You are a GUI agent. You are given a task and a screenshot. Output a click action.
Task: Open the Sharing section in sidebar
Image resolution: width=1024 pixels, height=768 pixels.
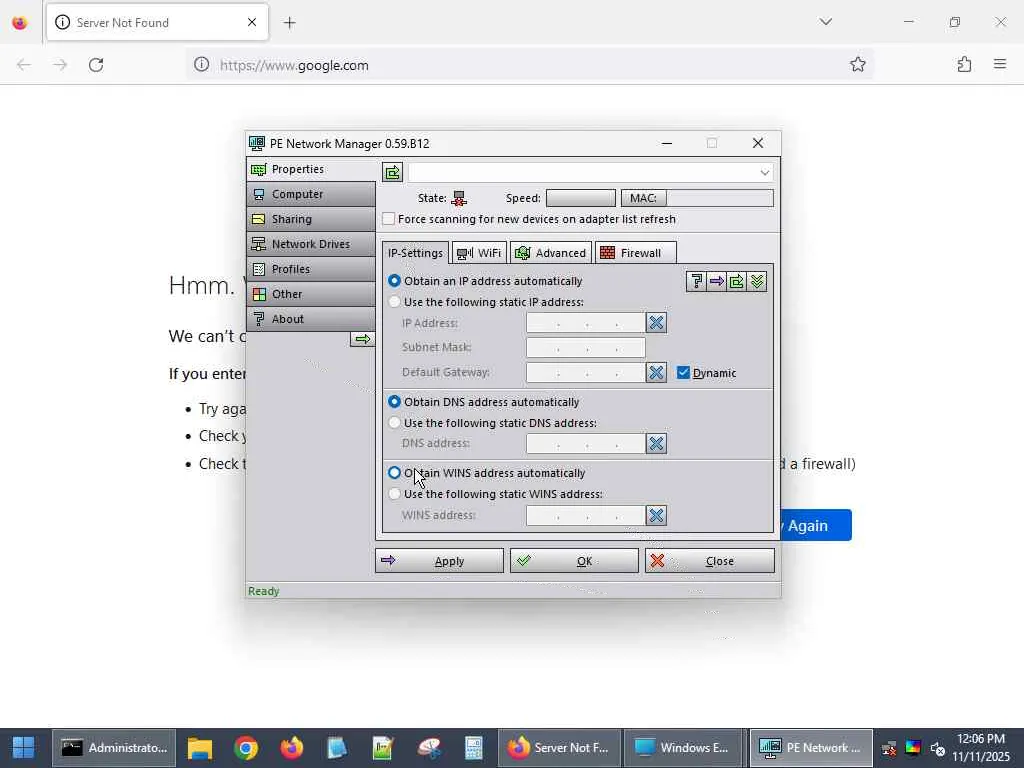[311, 219]
